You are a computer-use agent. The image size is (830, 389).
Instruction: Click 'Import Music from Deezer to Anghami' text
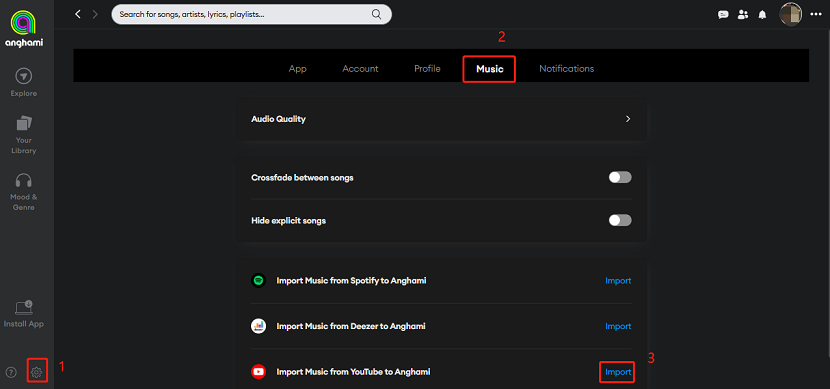351,326
